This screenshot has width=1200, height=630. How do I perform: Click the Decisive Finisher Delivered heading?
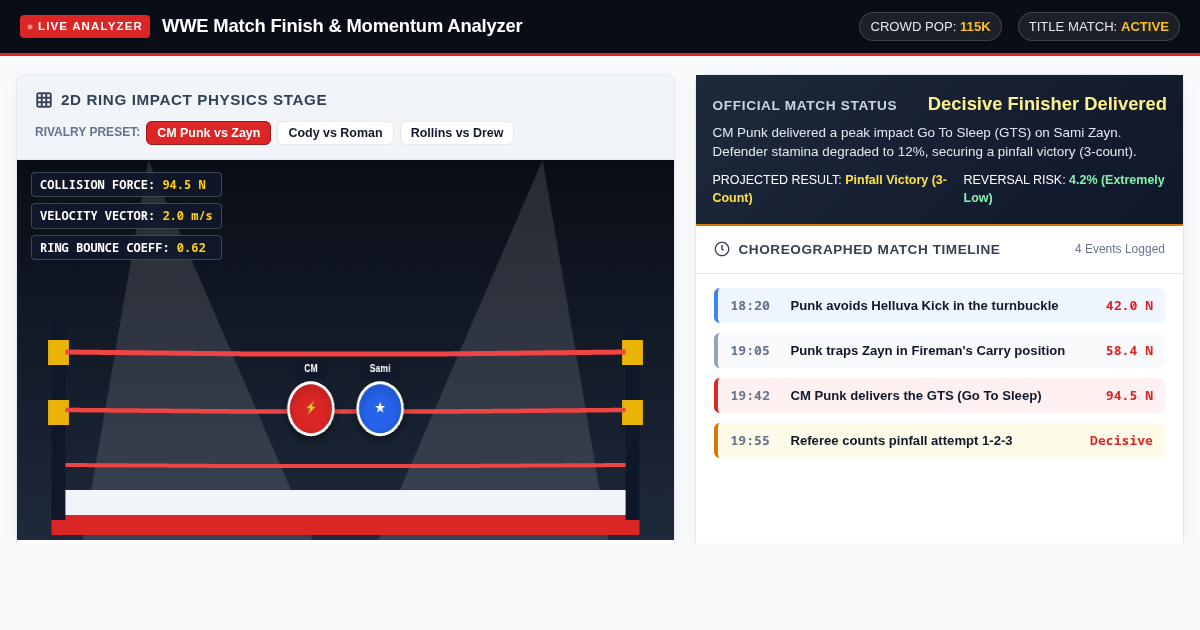(x=1047, y=104)
